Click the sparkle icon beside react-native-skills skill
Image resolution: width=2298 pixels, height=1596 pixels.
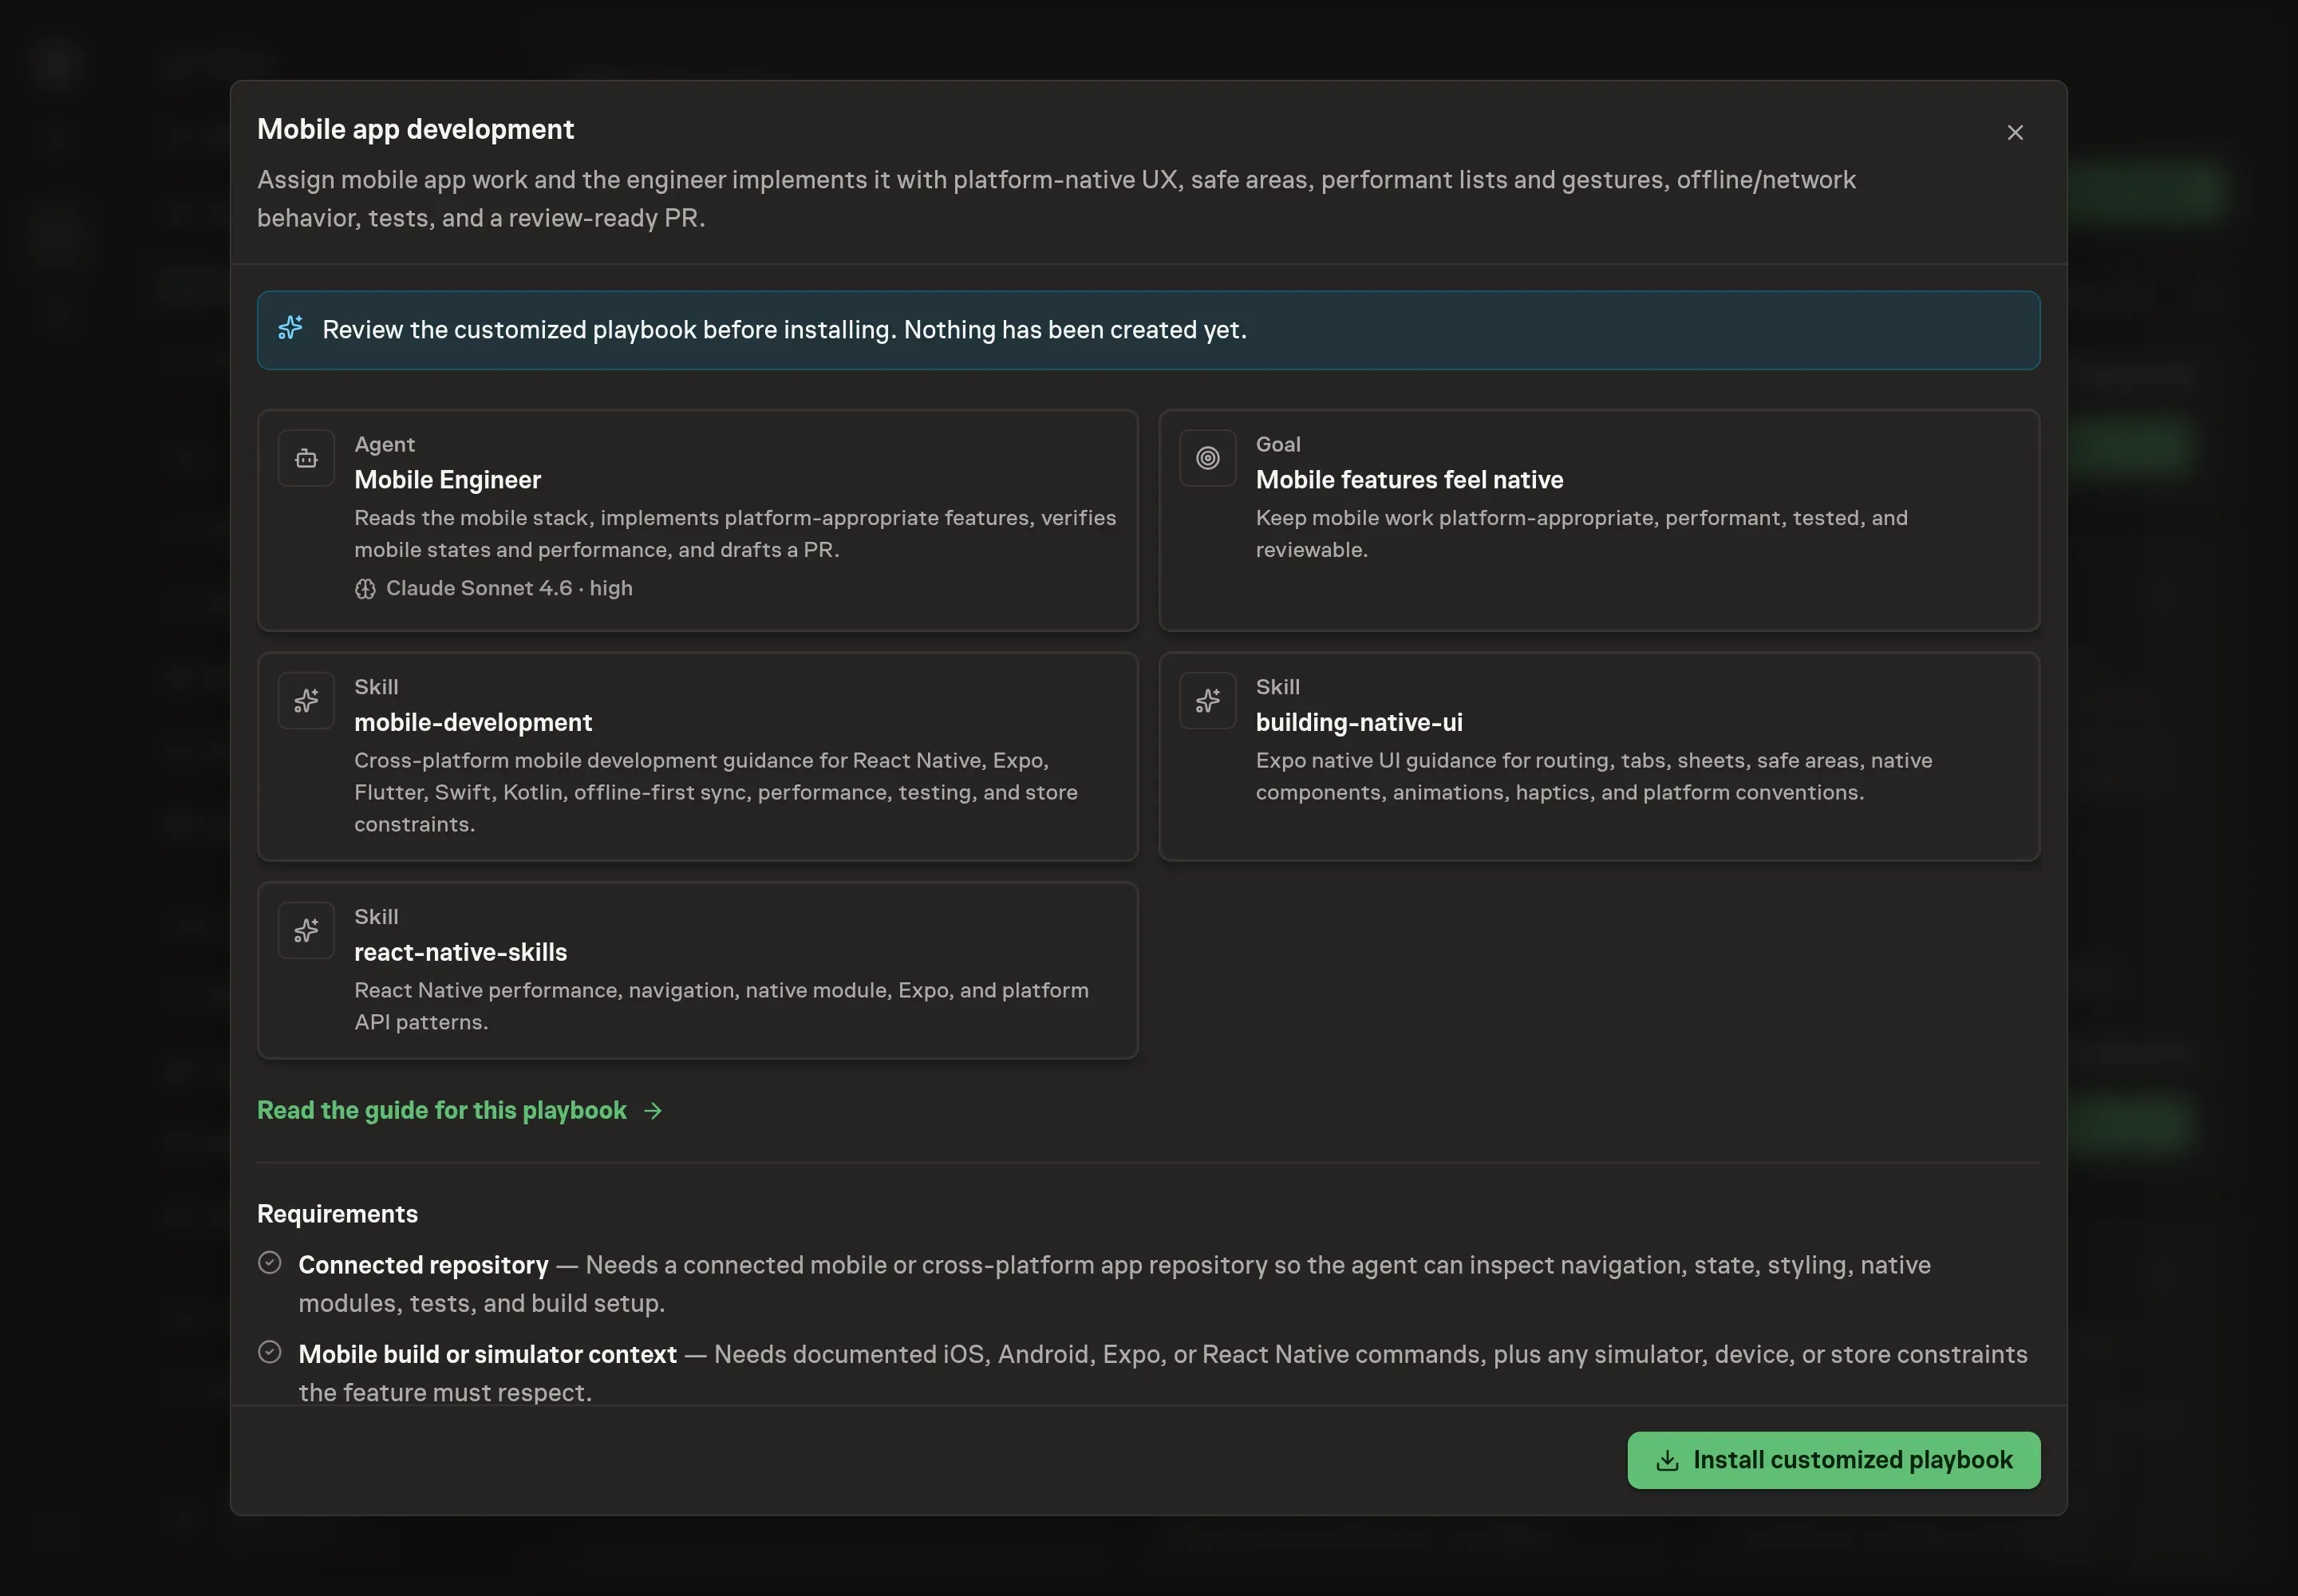point(306,930)
